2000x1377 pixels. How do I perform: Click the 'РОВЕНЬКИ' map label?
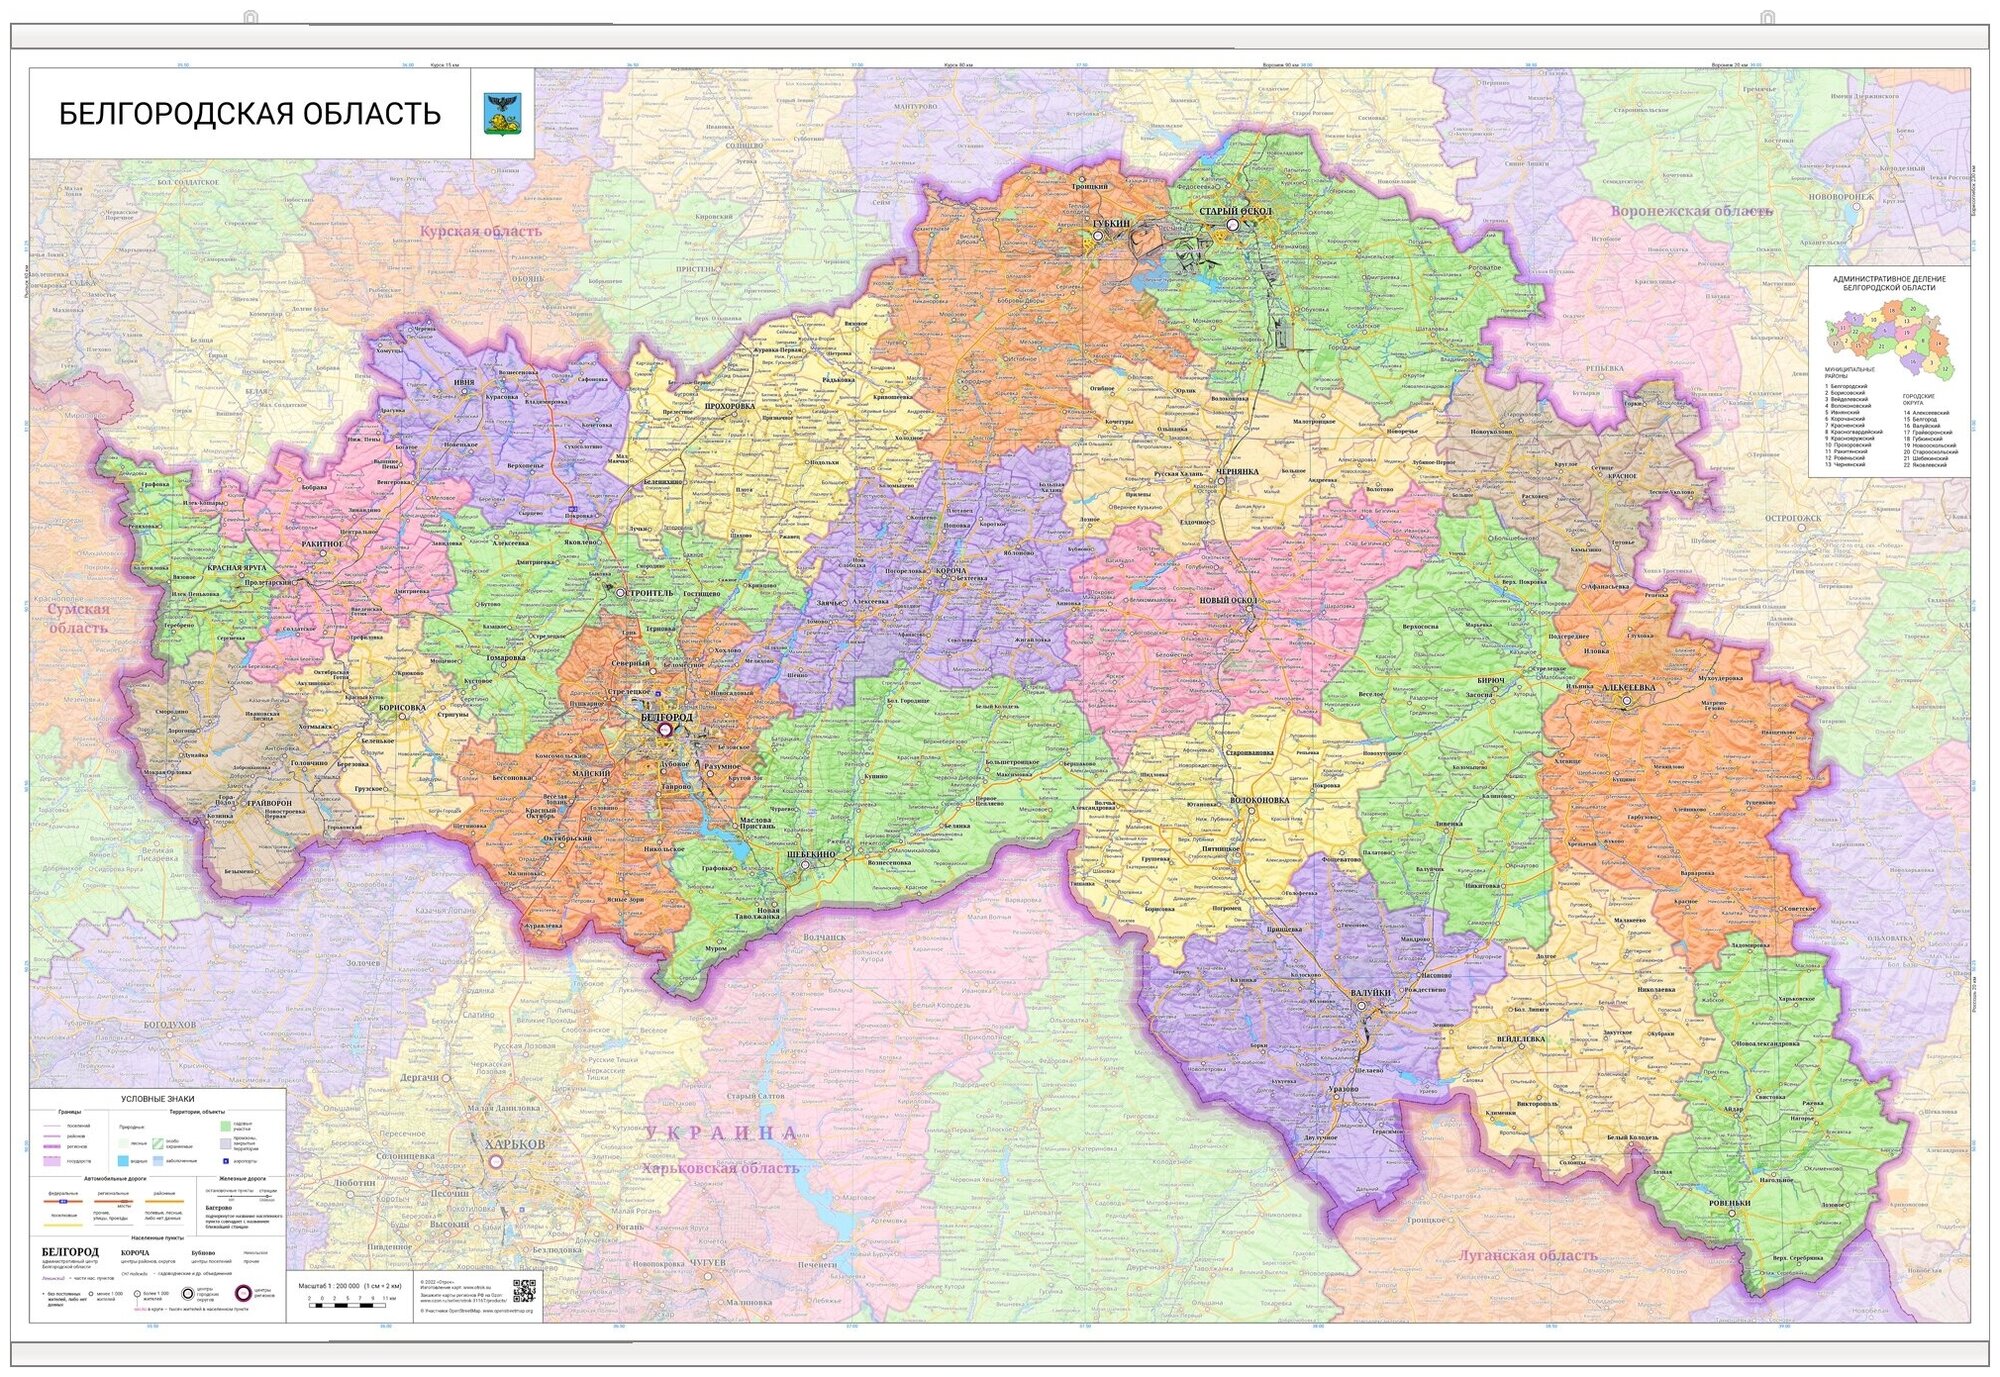pyautogui.click(x=1730, y=1203)
